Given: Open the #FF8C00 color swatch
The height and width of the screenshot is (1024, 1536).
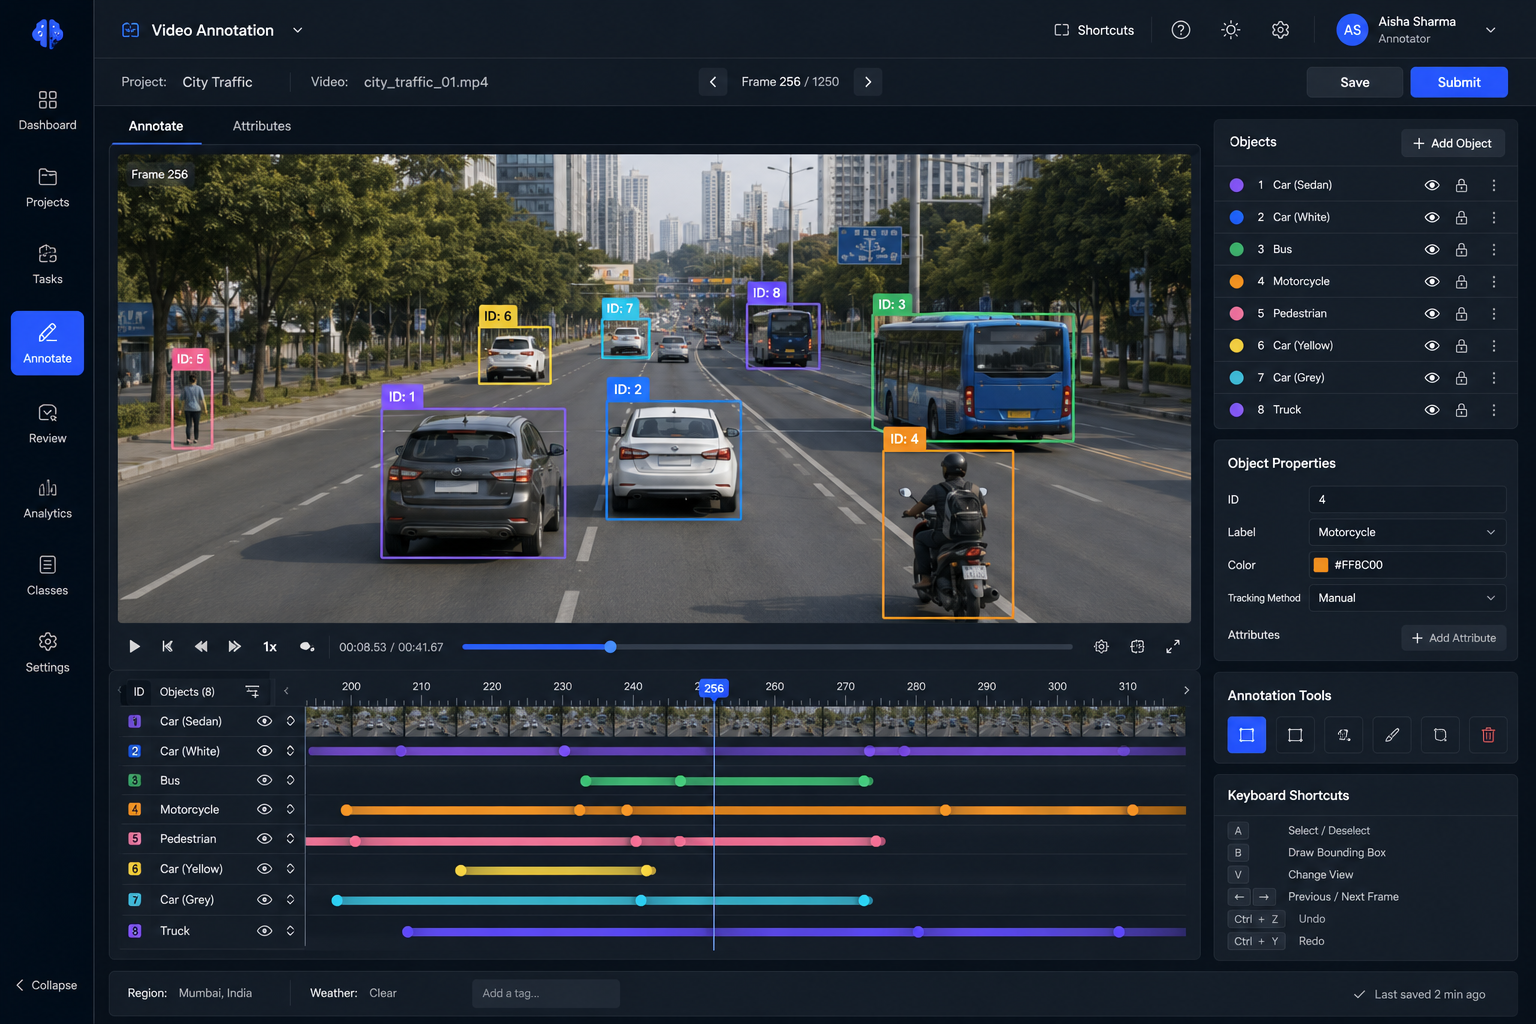Looking at the screenshot, I should (1321, 565).
